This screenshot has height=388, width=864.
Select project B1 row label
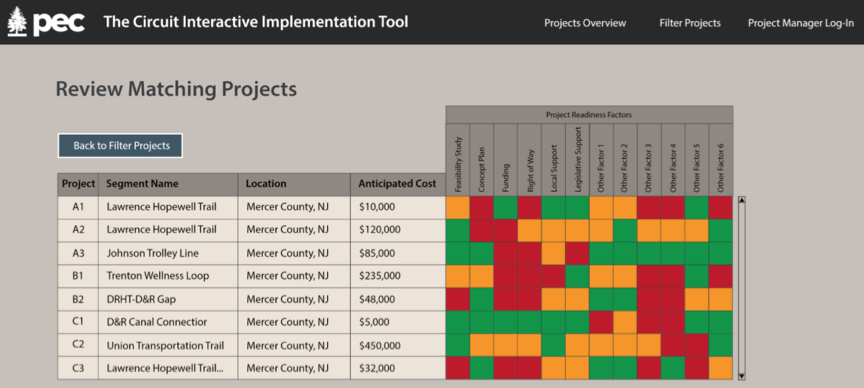click(x=78, y=276)
